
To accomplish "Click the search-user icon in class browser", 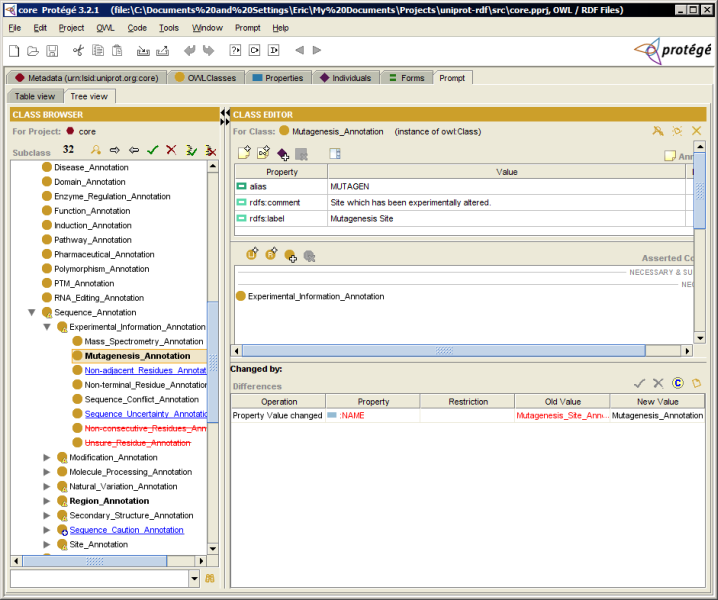I will (x=96, y=150).
